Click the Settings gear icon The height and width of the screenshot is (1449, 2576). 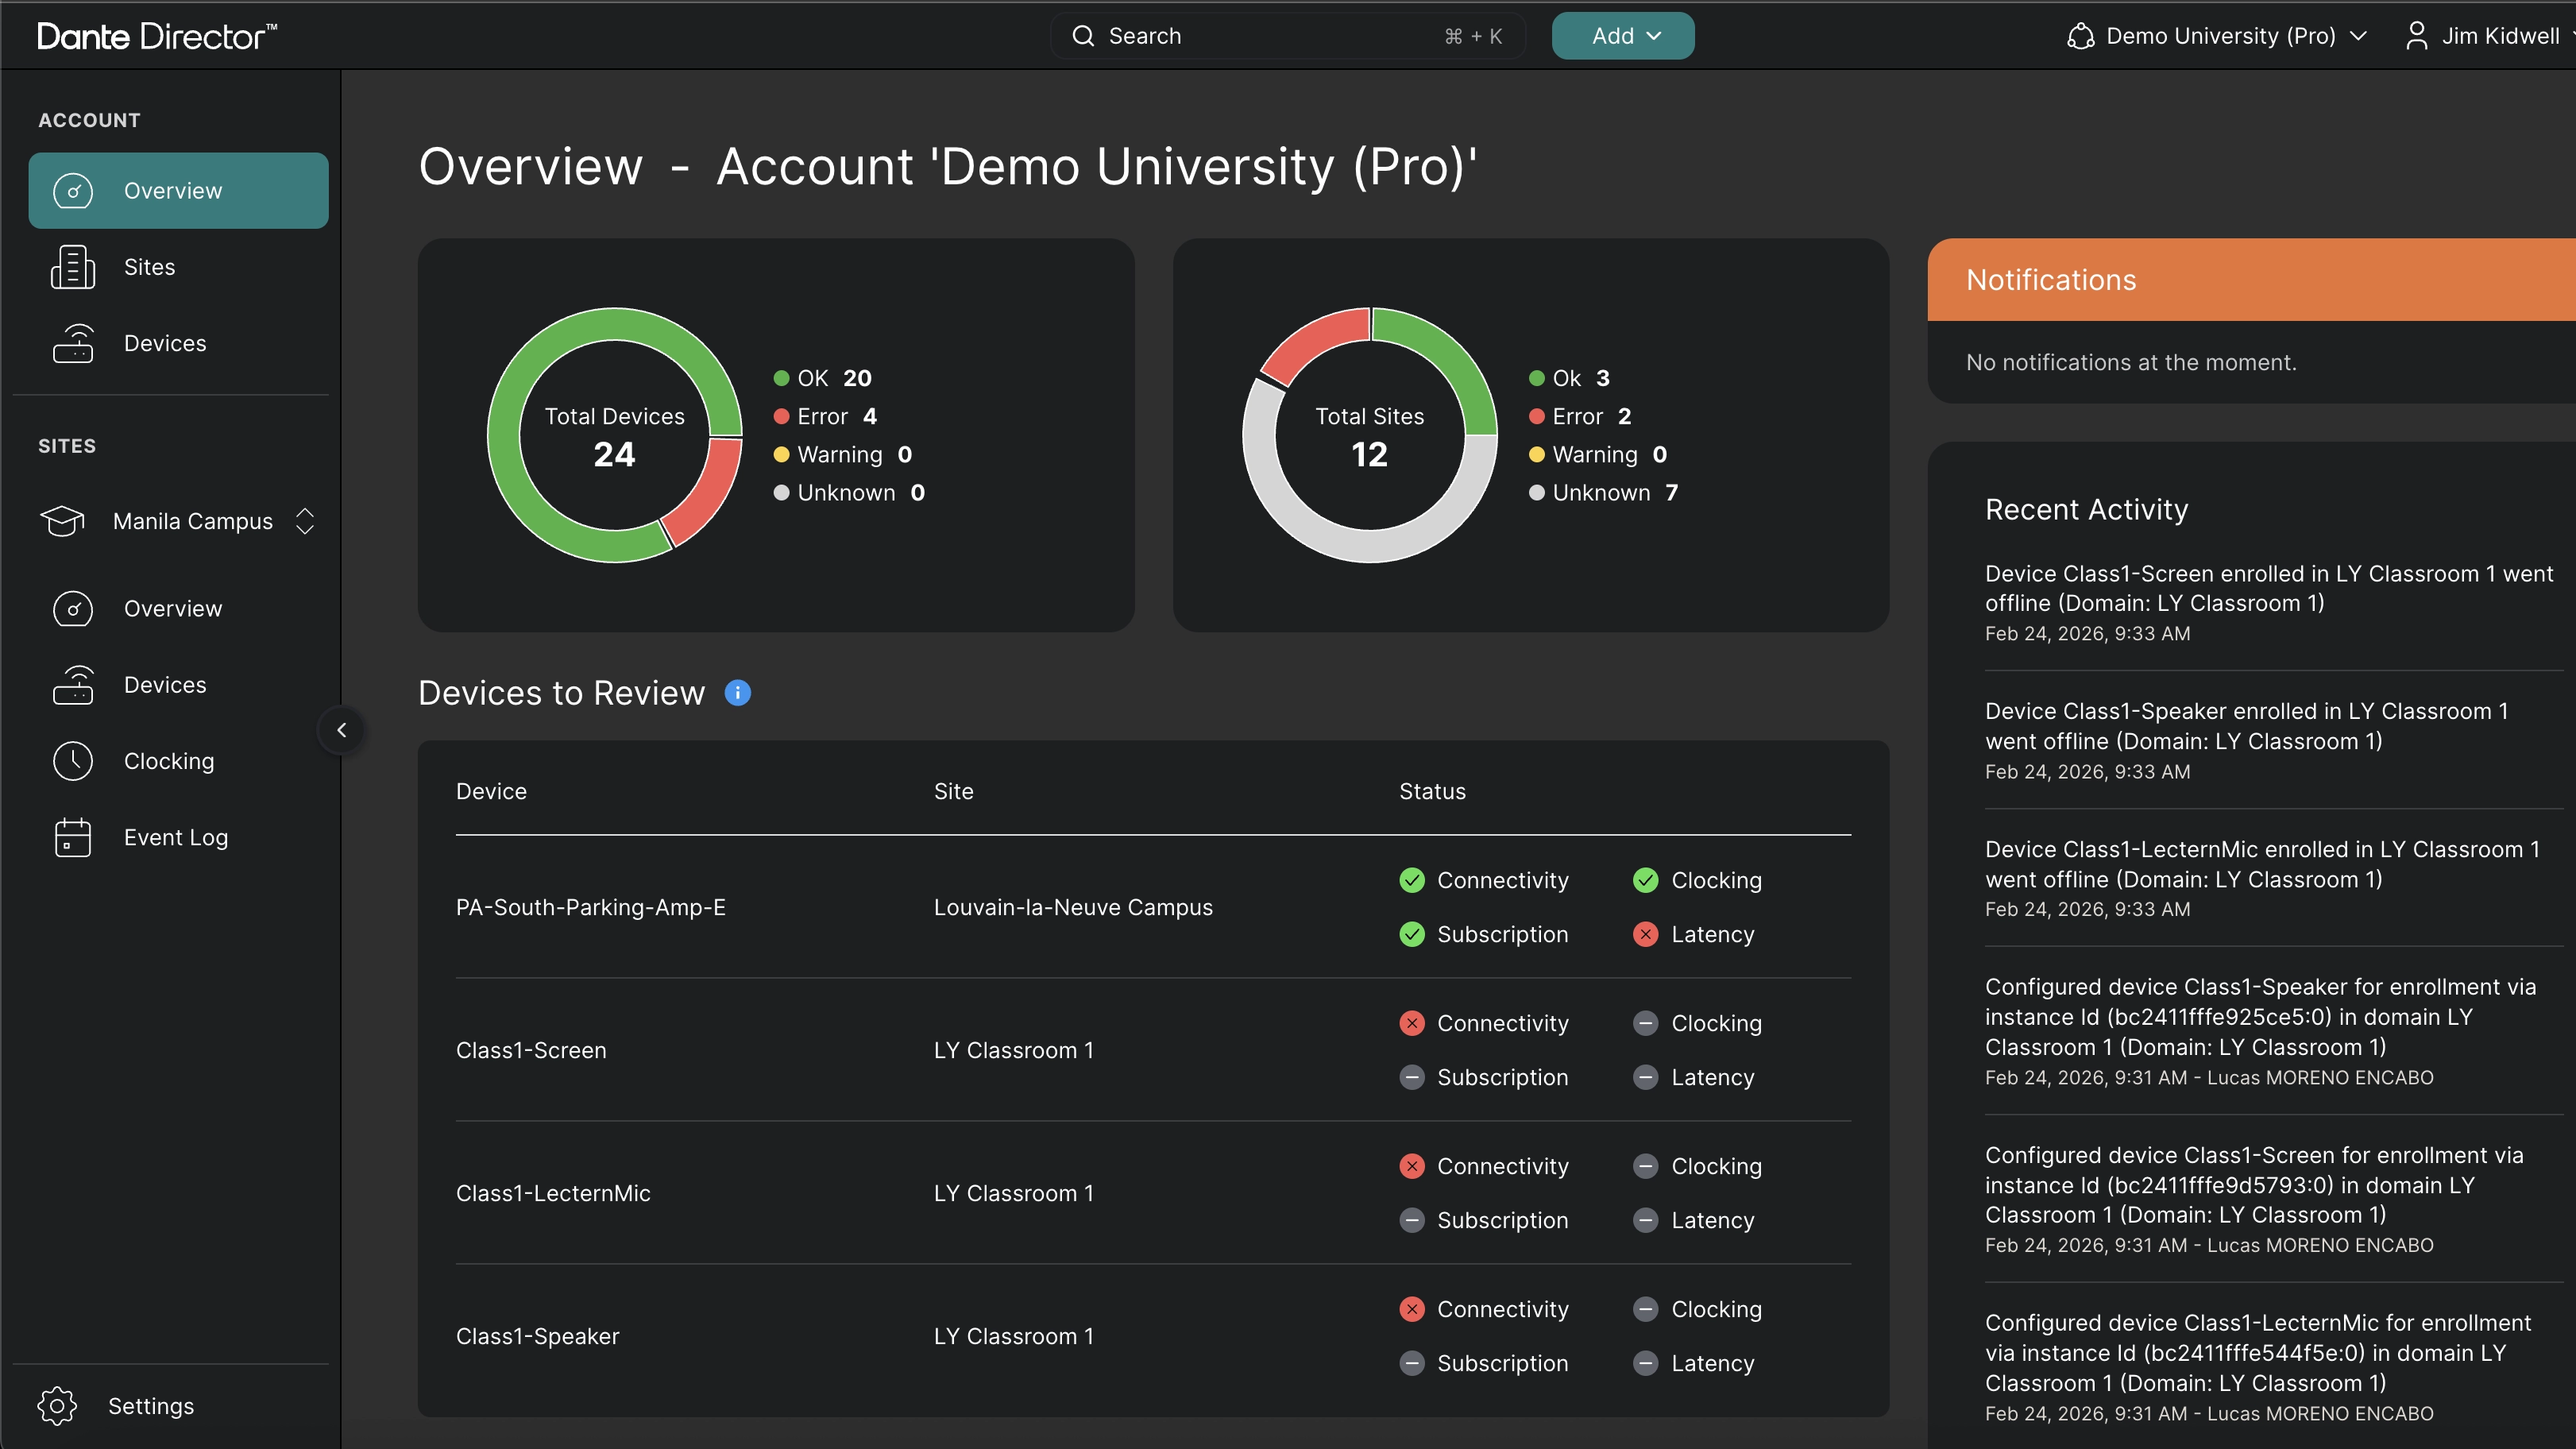tap(57, 1405)
